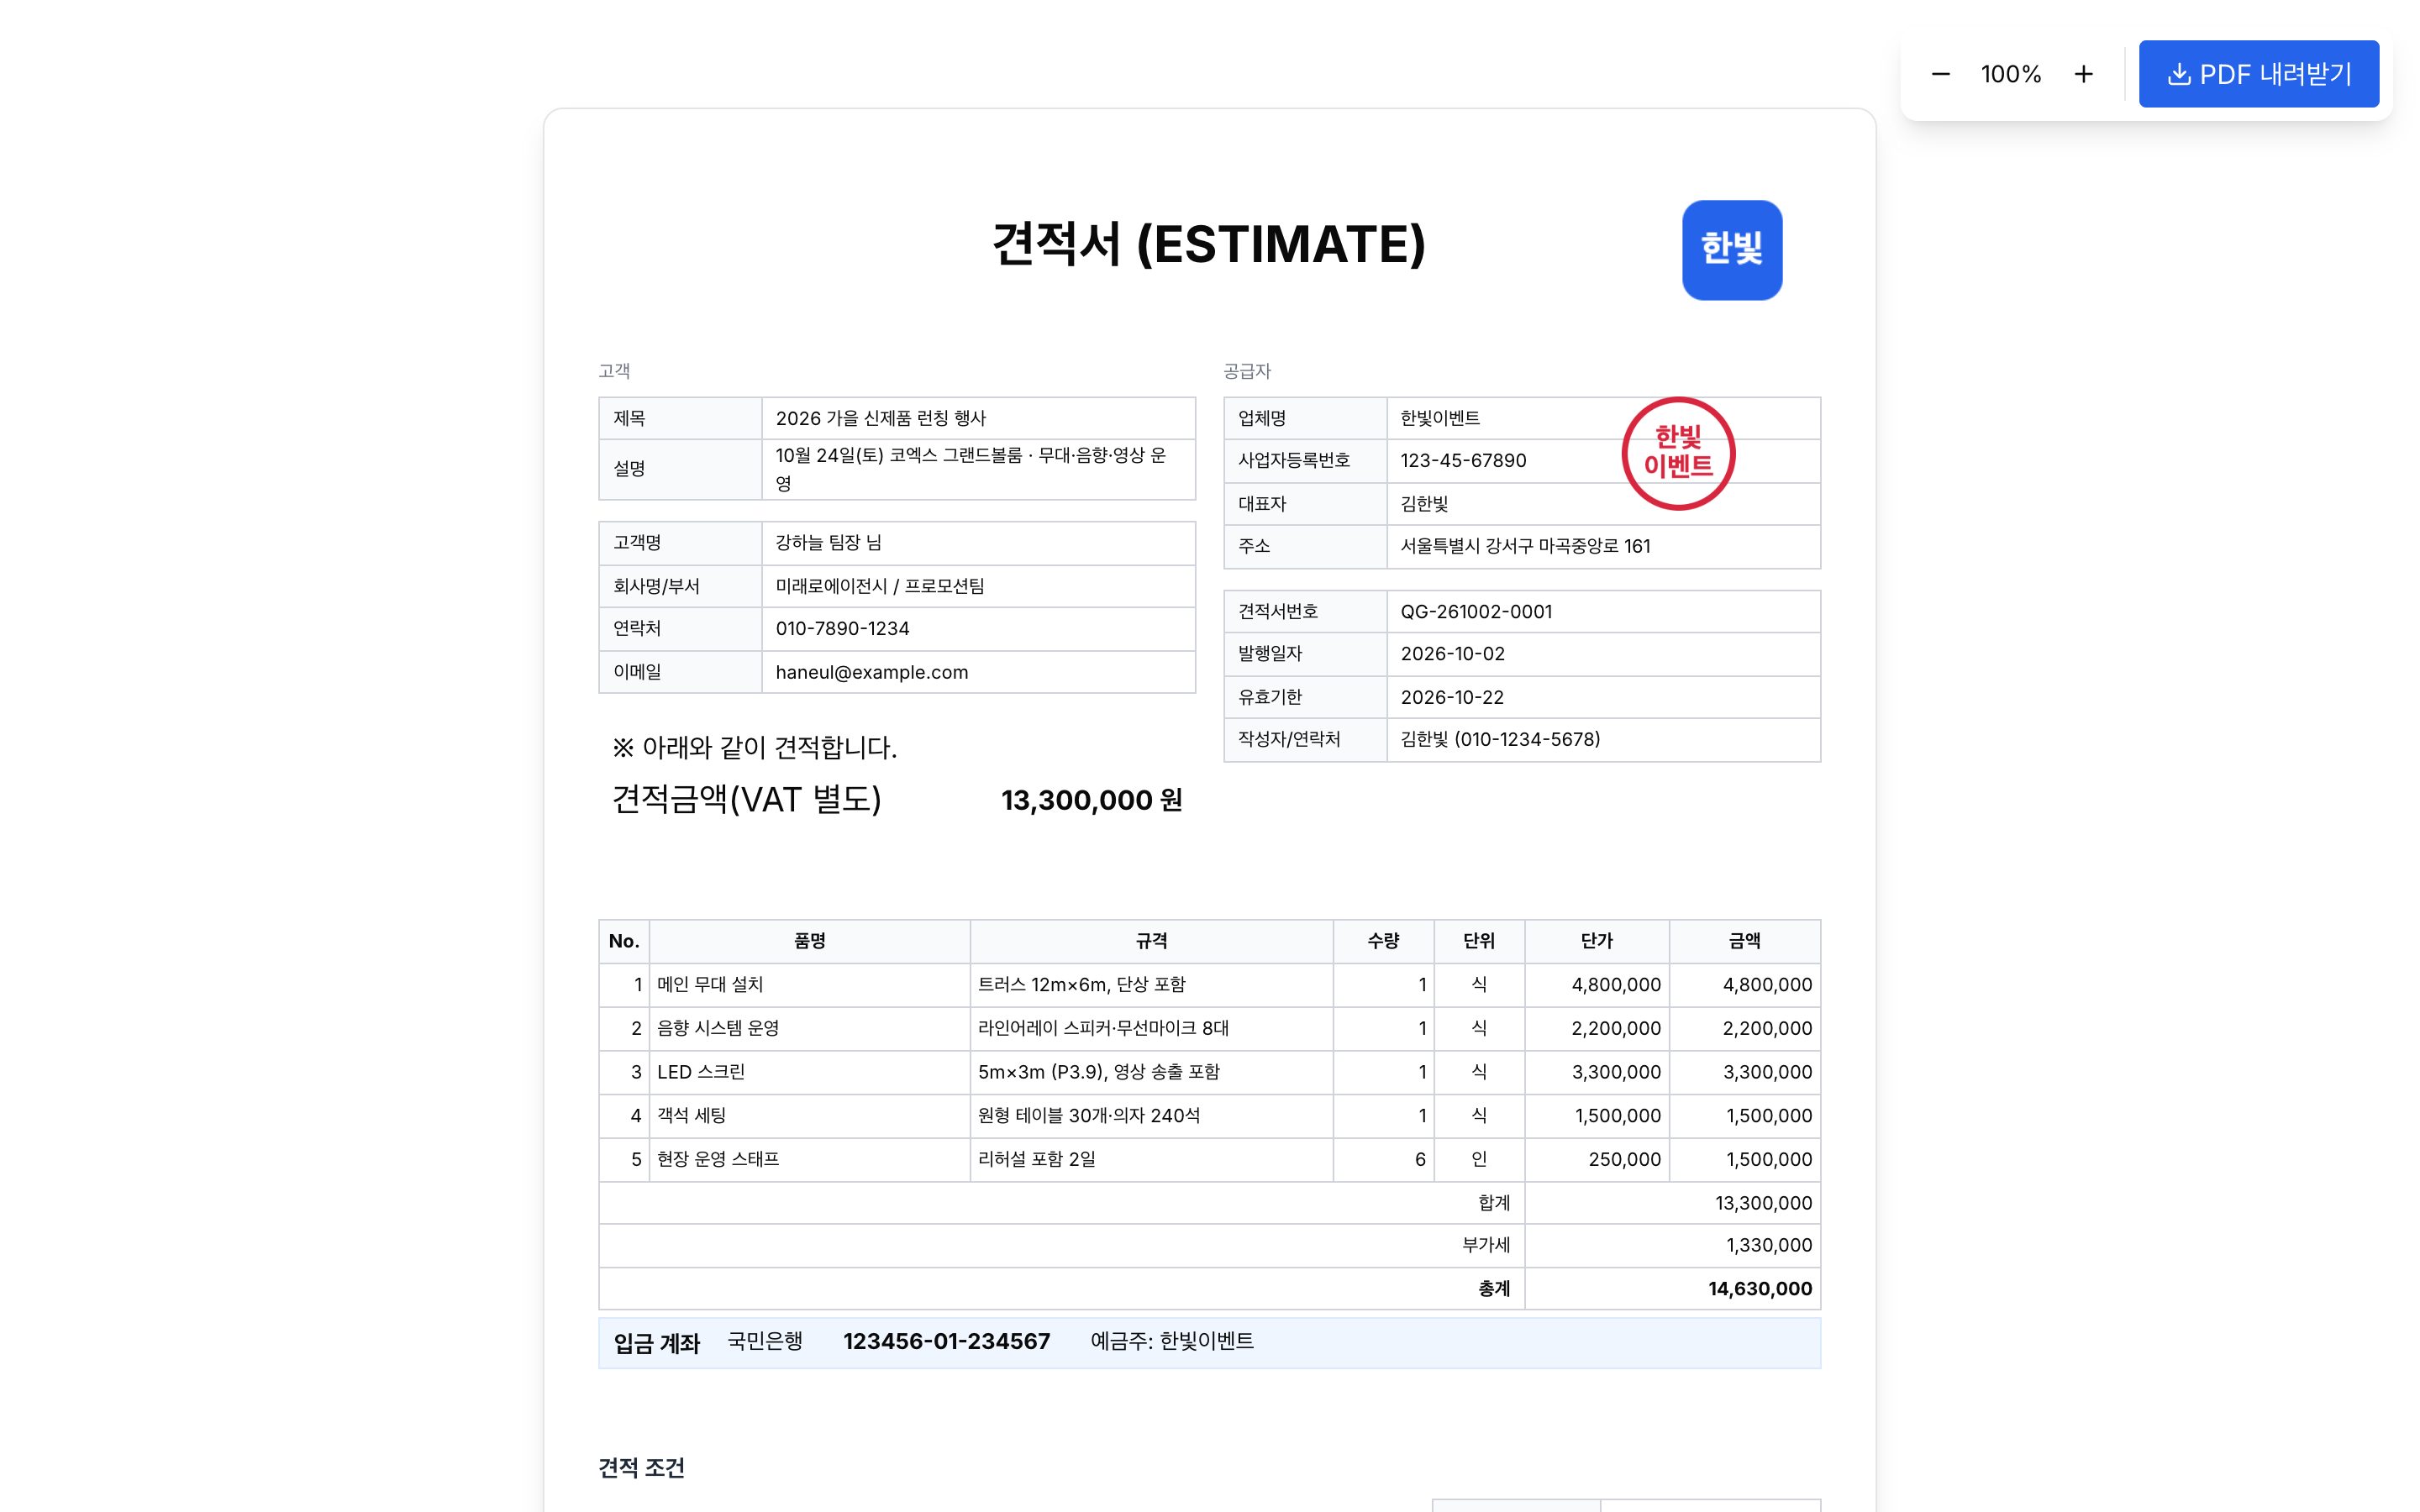The image size is (2420, 1512).
Task: Click VAT amount 1,330,000
Action: pos(1768,1245)
